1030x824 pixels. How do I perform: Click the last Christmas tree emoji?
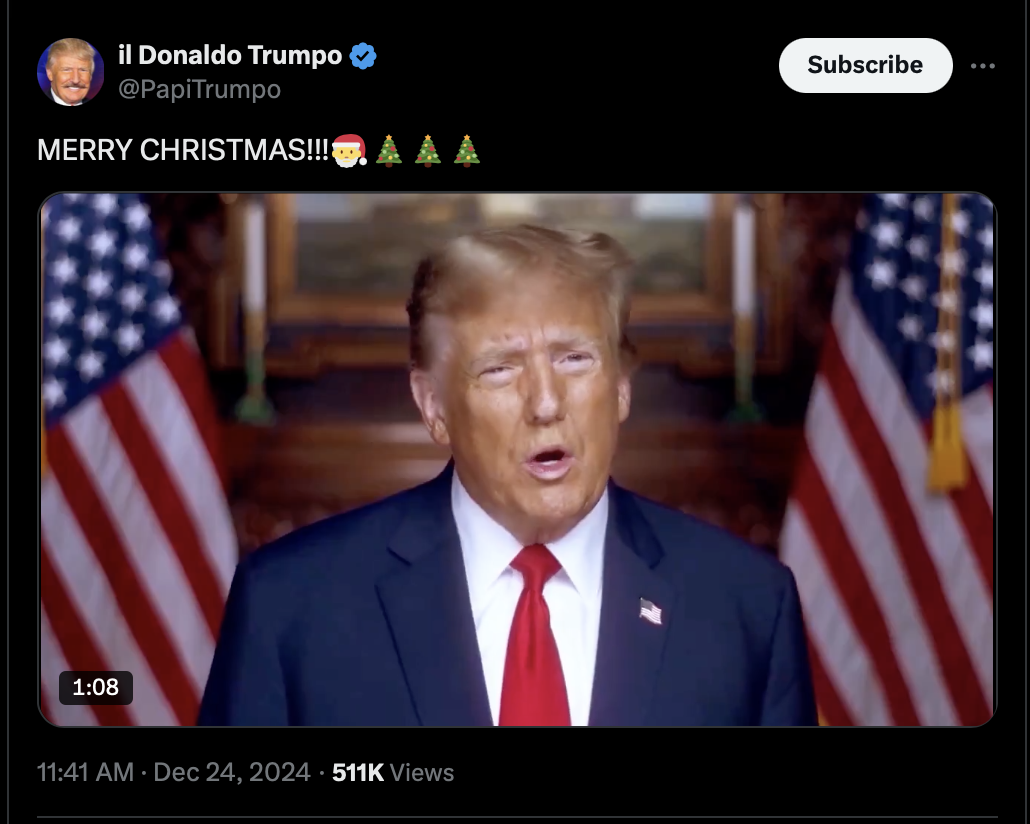point(467,150)
